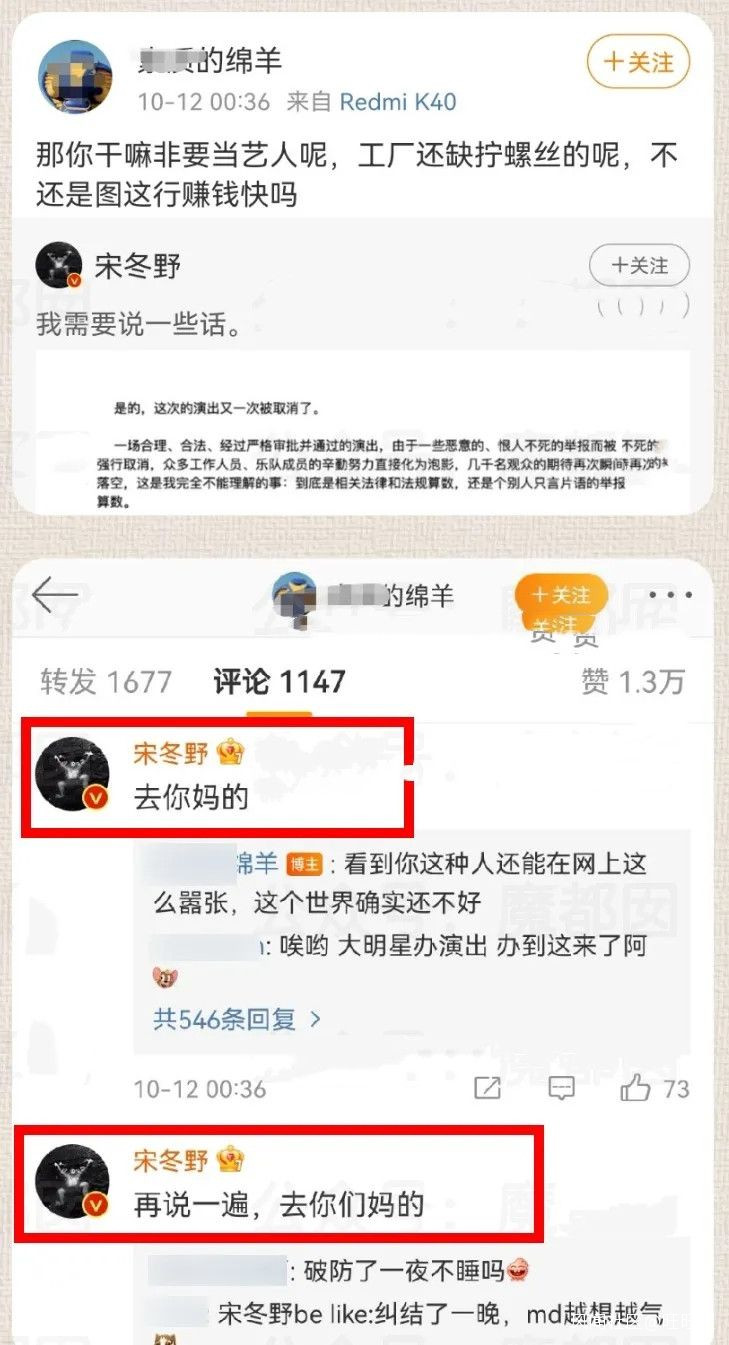729x1345 pixels.
Task: Tap the 去你妈的 comment text
Action: point(191,797)
